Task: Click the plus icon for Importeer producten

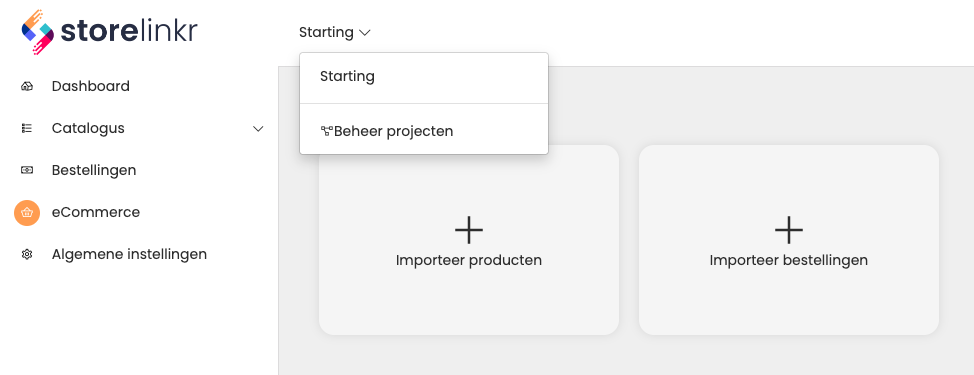Action: click(x=469, y=230)
